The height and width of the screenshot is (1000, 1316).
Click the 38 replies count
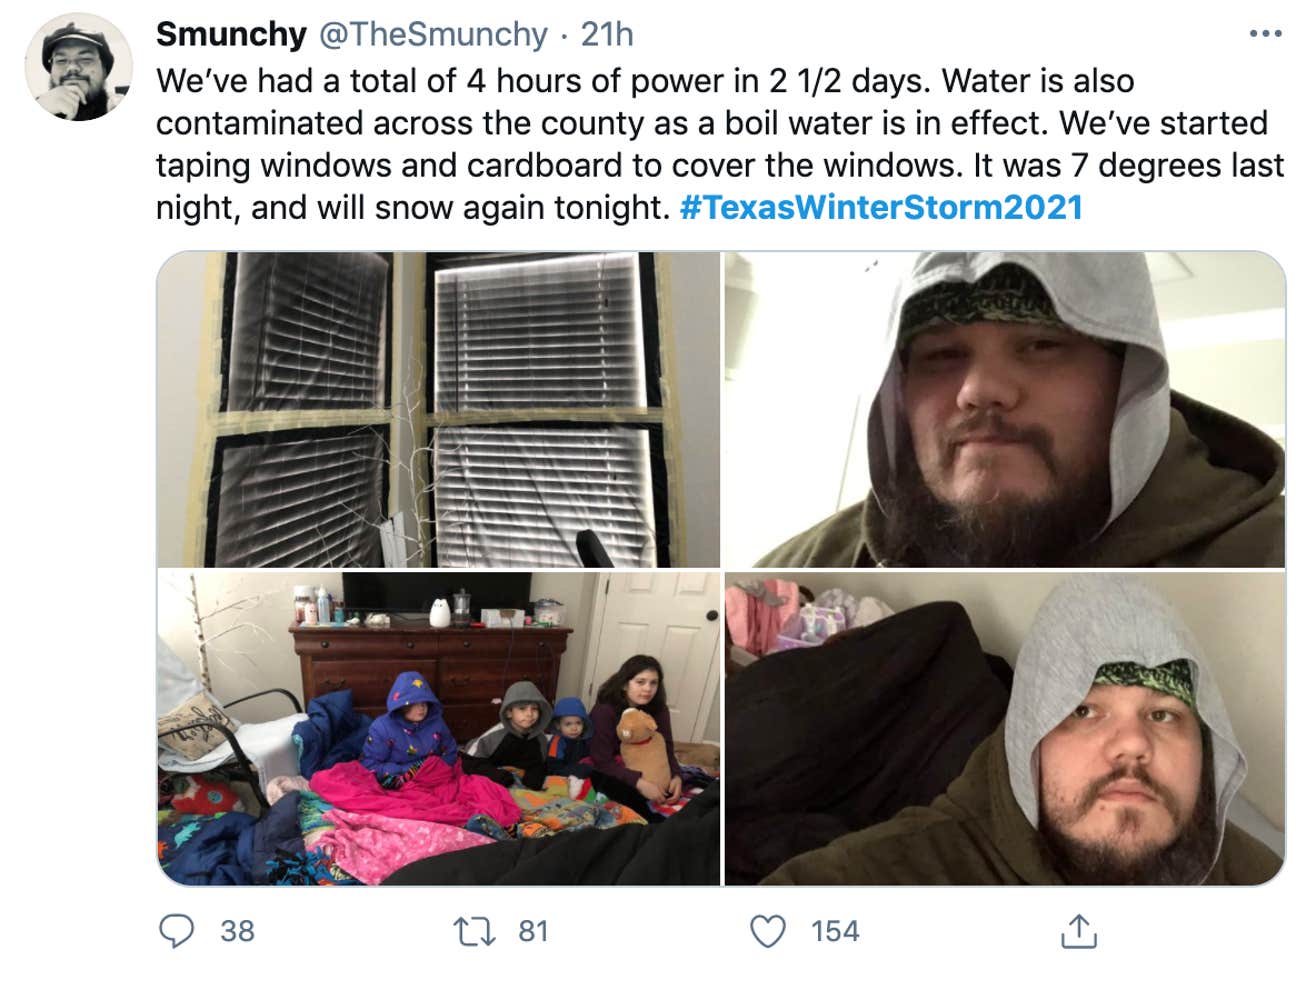coord(237,931)
